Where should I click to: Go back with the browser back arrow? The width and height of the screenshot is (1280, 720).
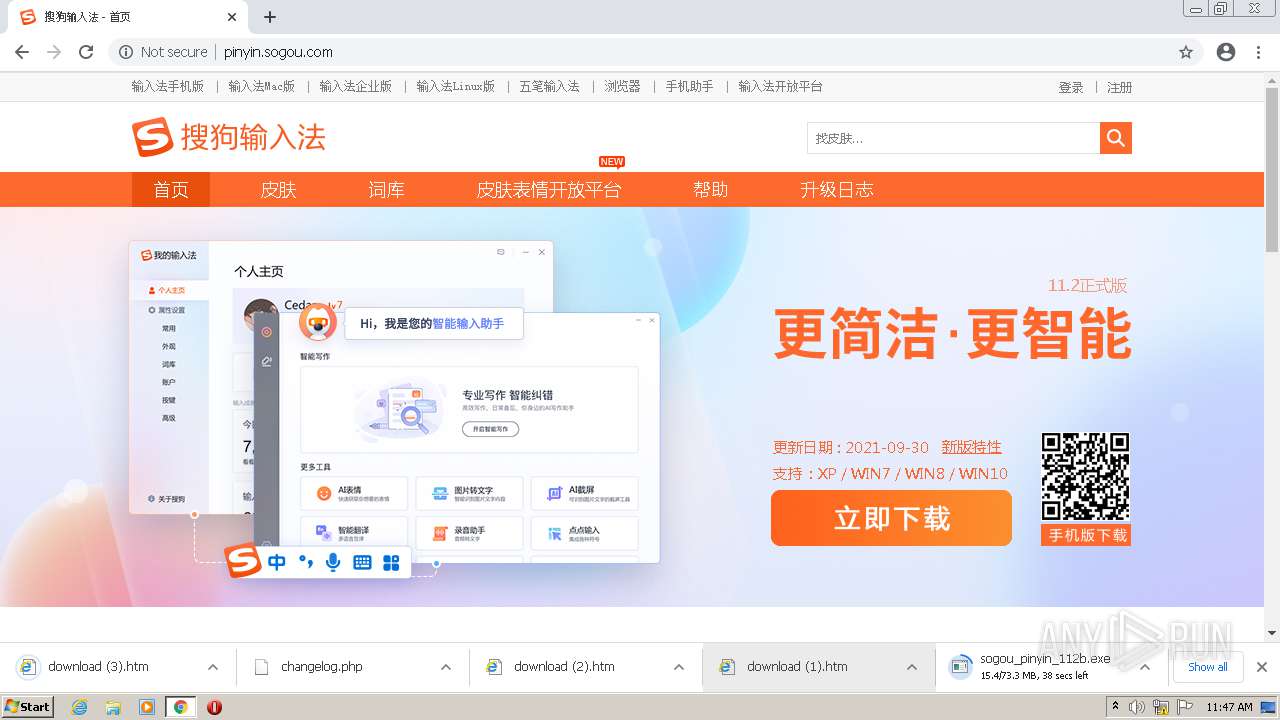[x=22, y=52]
